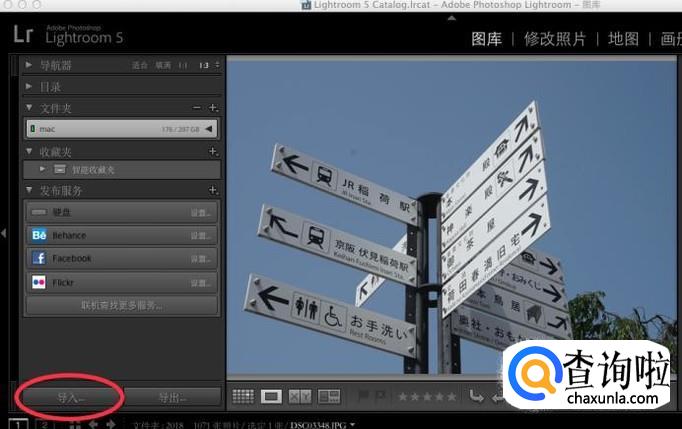Toggle the second monitor button labeled 2
The image size is (682, 429).
click(x=43, y=424)
